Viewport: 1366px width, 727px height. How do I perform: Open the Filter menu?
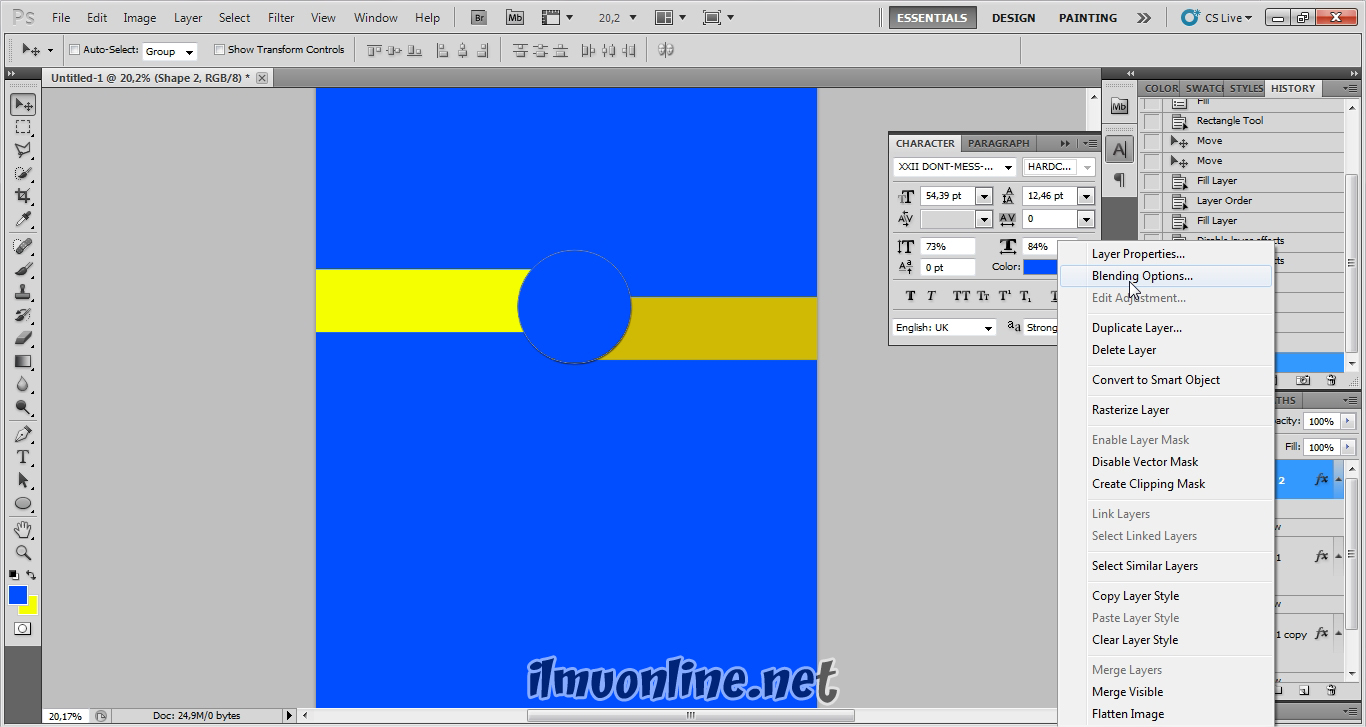tap(281, 17)
